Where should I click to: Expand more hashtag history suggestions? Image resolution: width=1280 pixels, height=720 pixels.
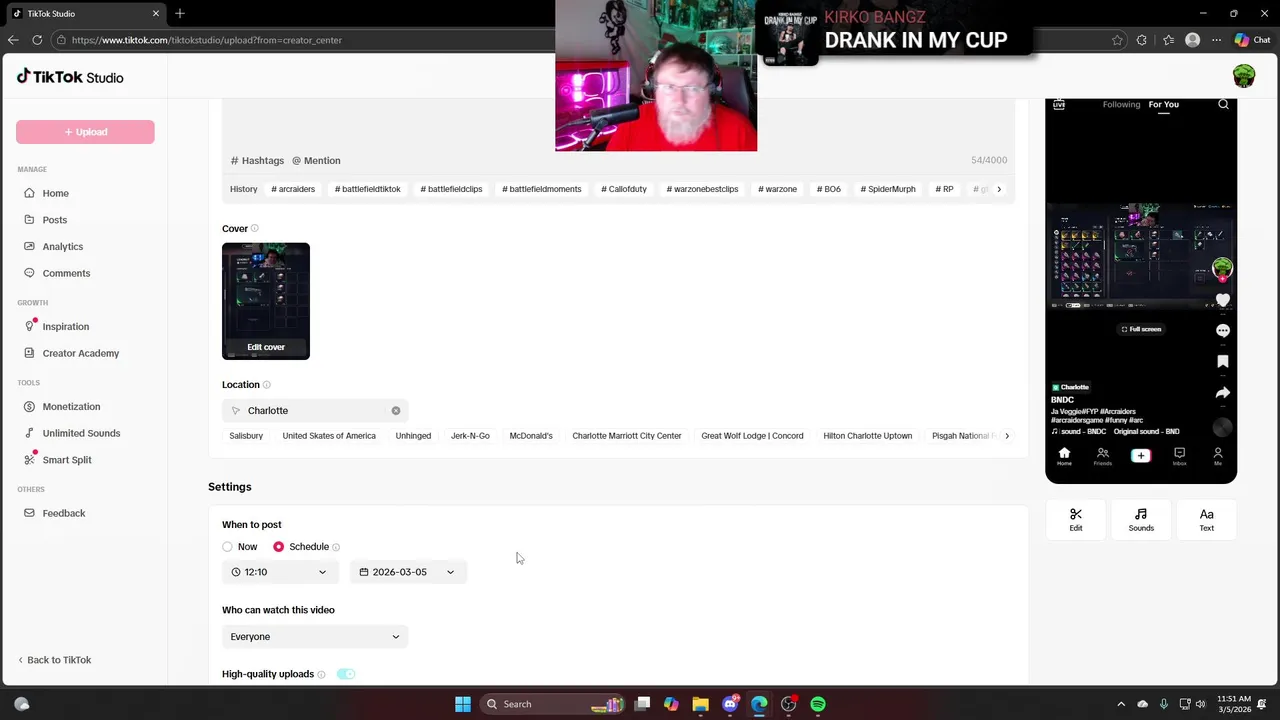(x=998, y=189)
